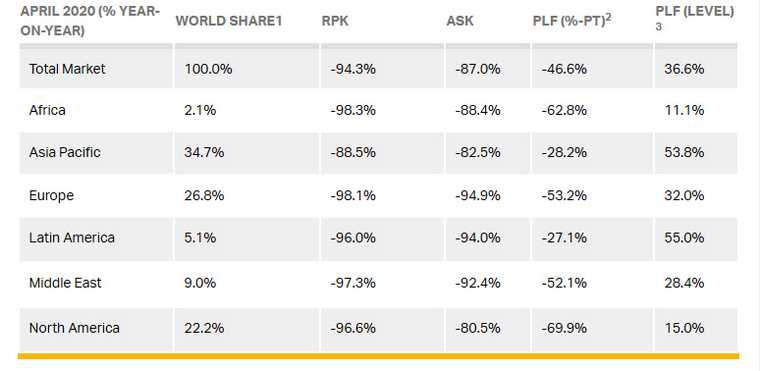This screenshot has width=760, height=371.
Task: Click the ASK column header
Action: [460, 21]
